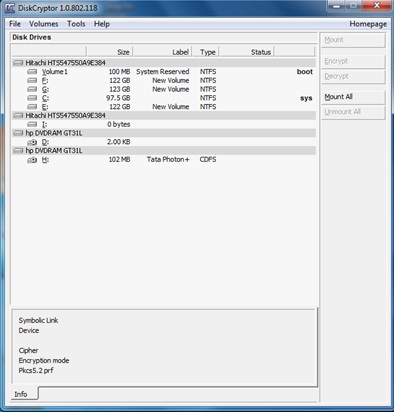Click the Symbolic Link info label

(x=38, y=320)
